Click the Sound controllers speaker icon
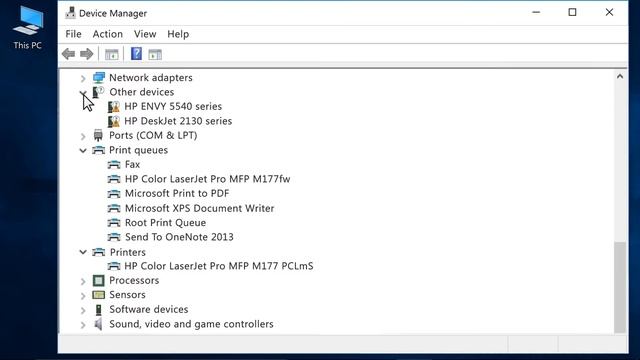Image resolution: width=640 pixels, height=360 pixels. (98, 324)
